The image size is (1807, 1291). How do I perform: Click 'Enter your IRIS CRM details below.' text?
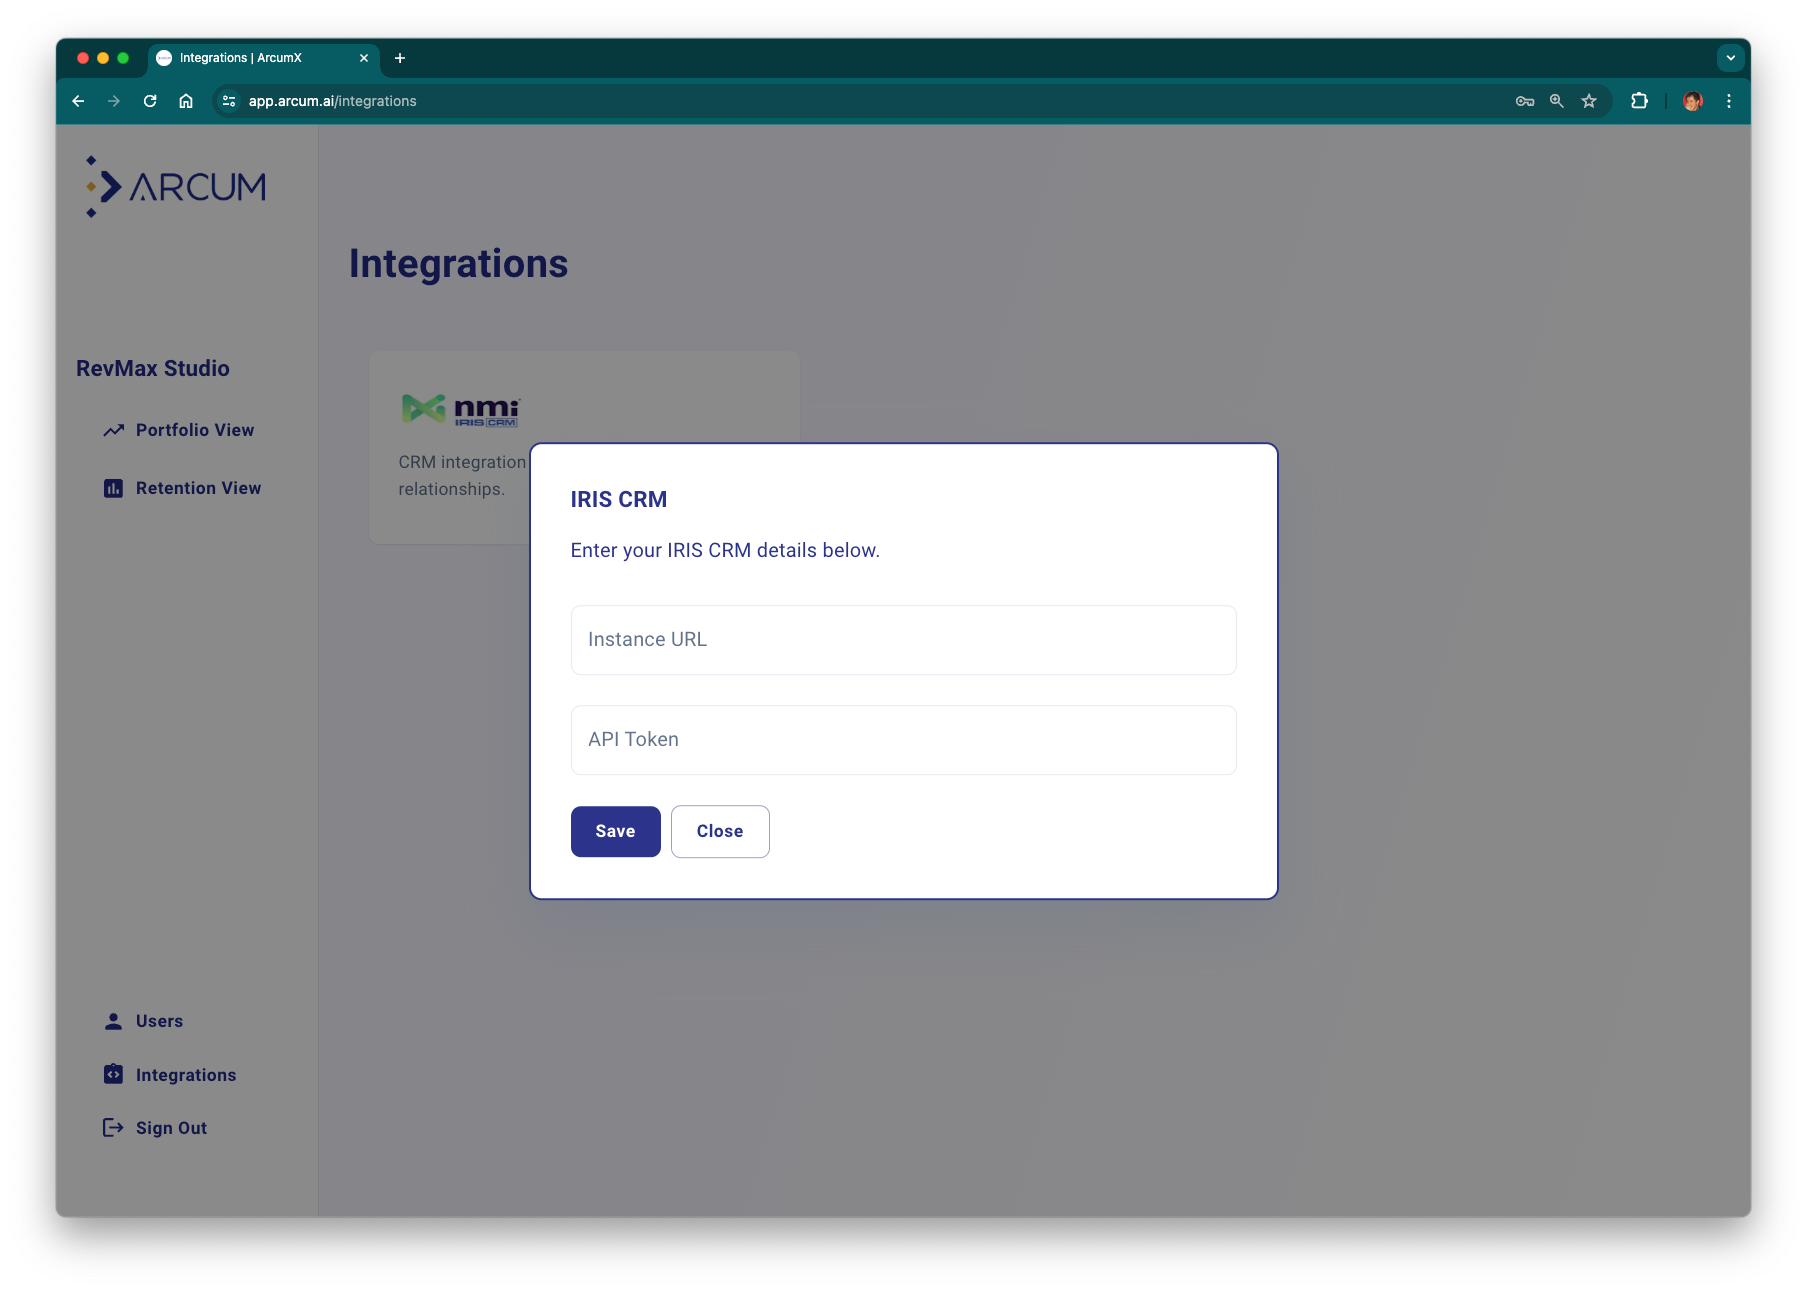click(x=725, y=550)
